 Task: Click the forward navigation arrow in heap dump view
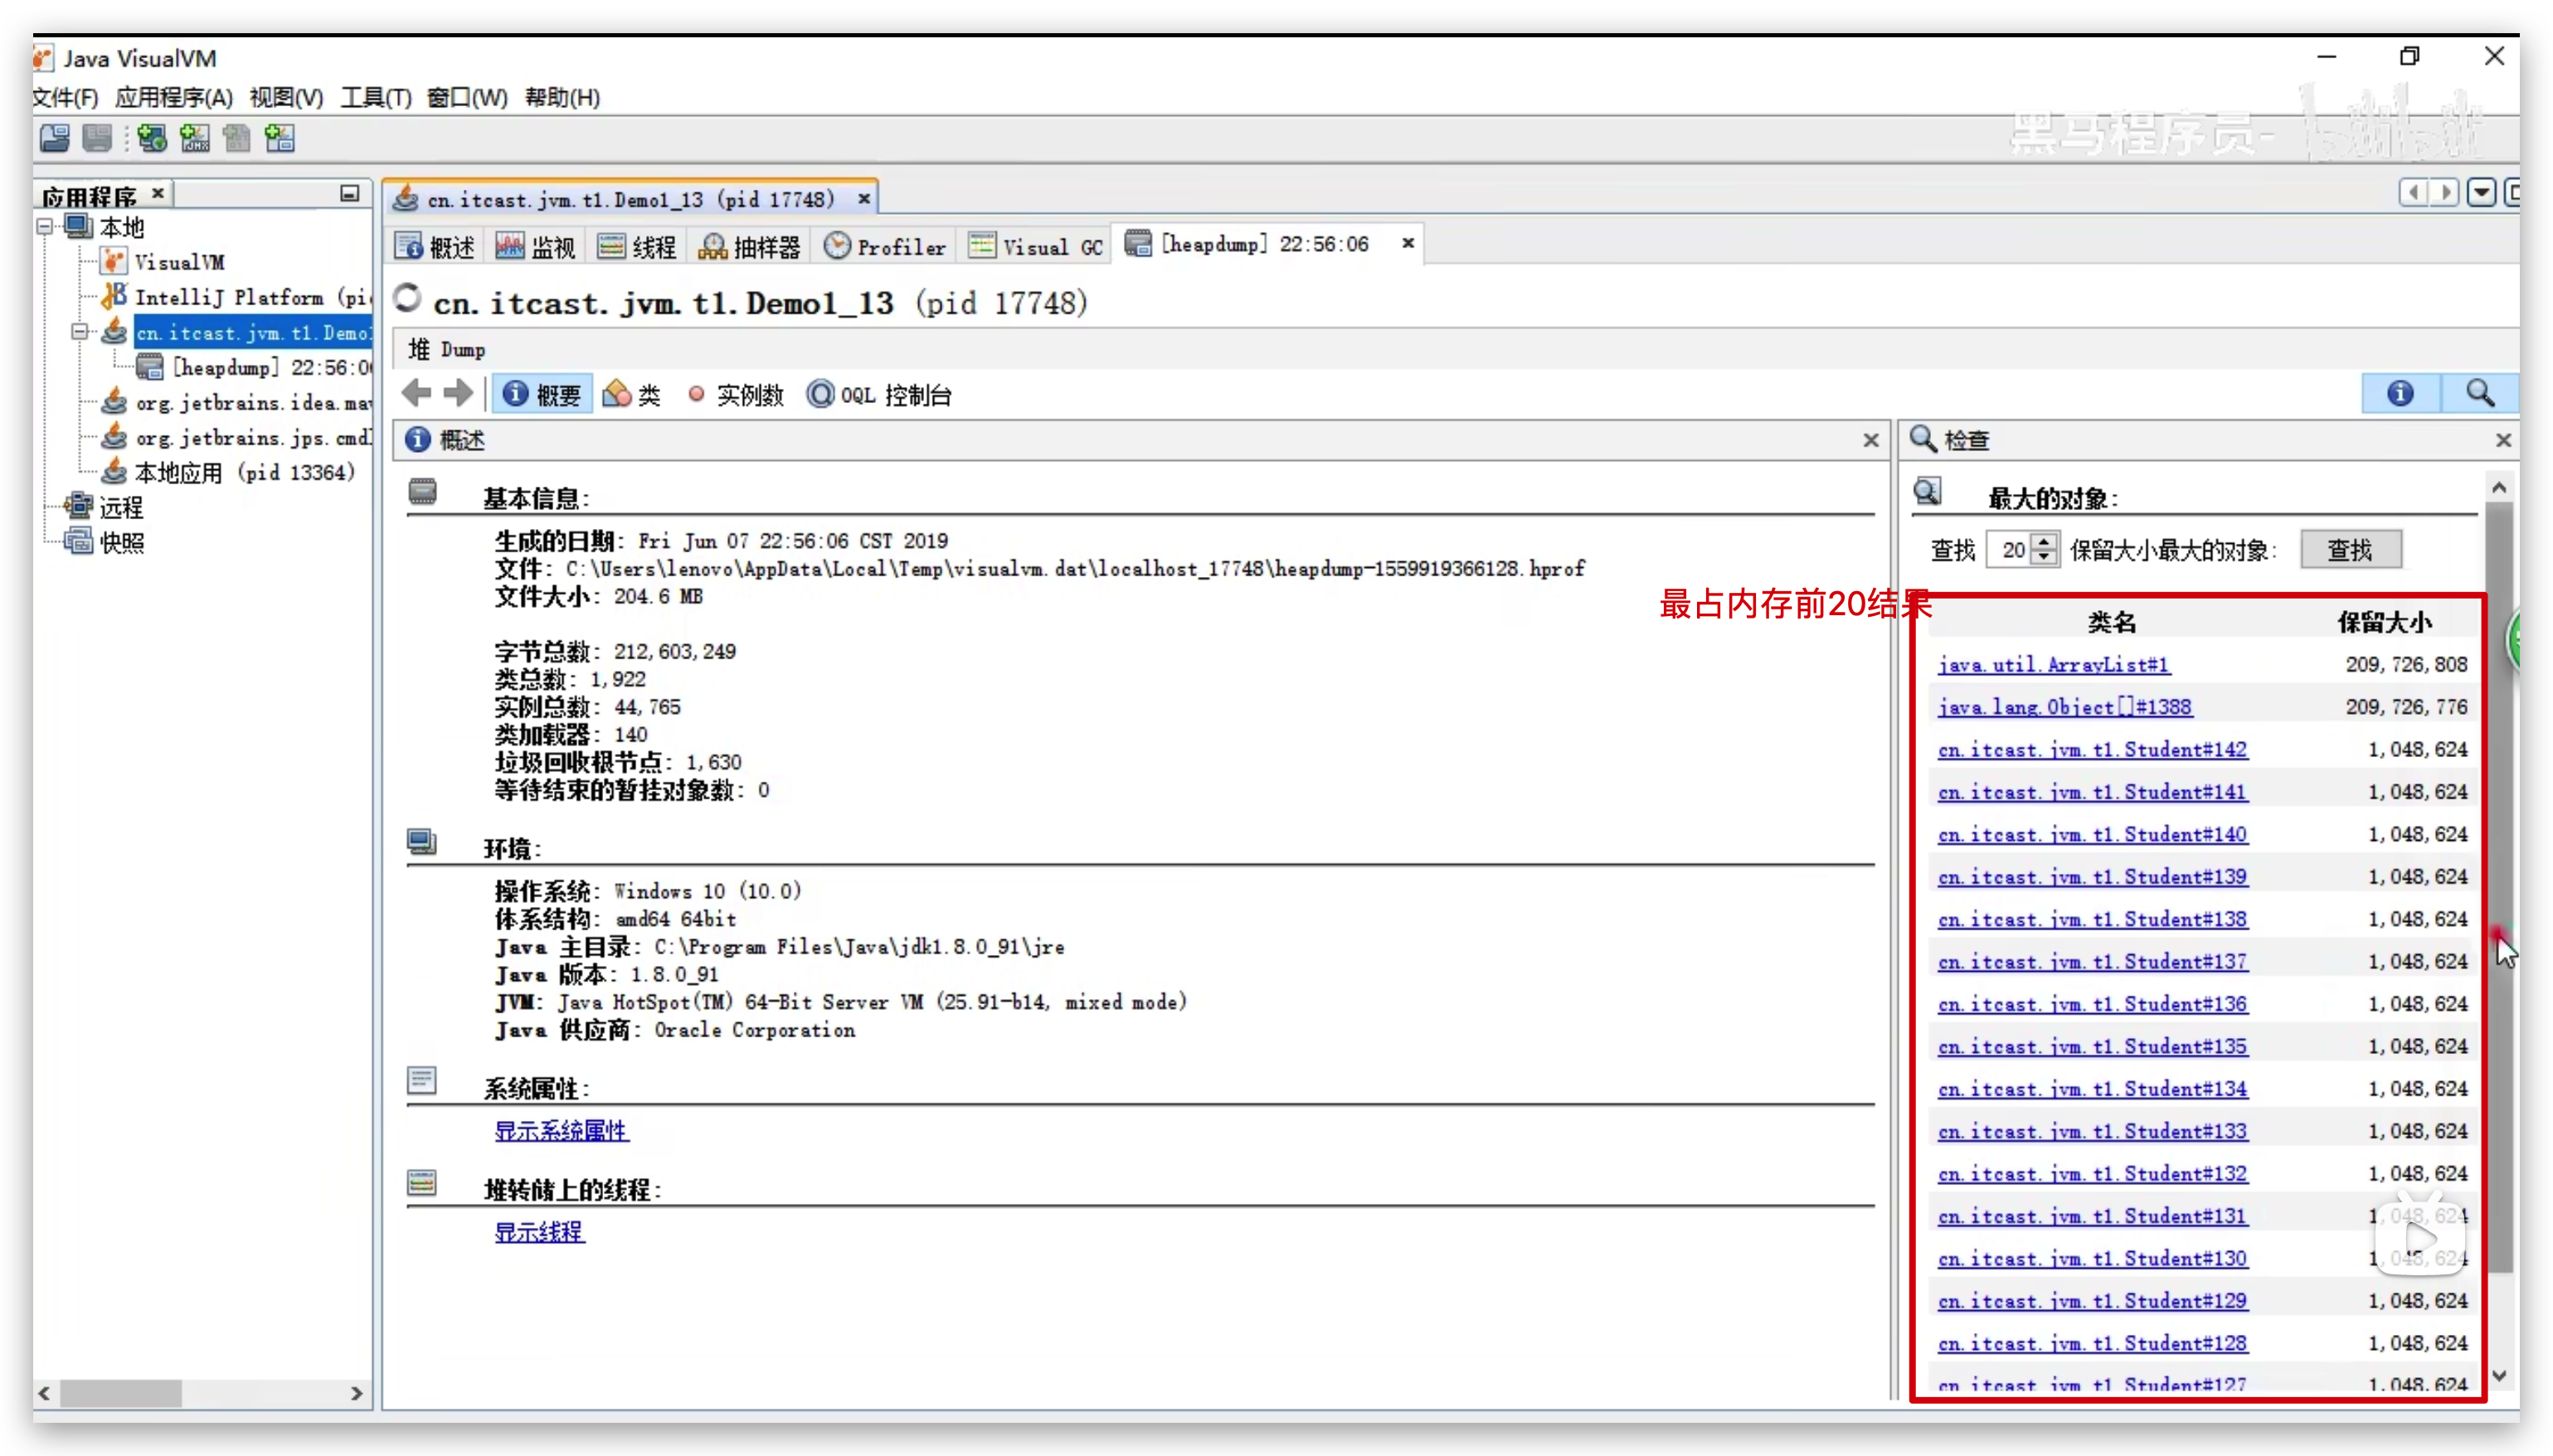(458, 393)
